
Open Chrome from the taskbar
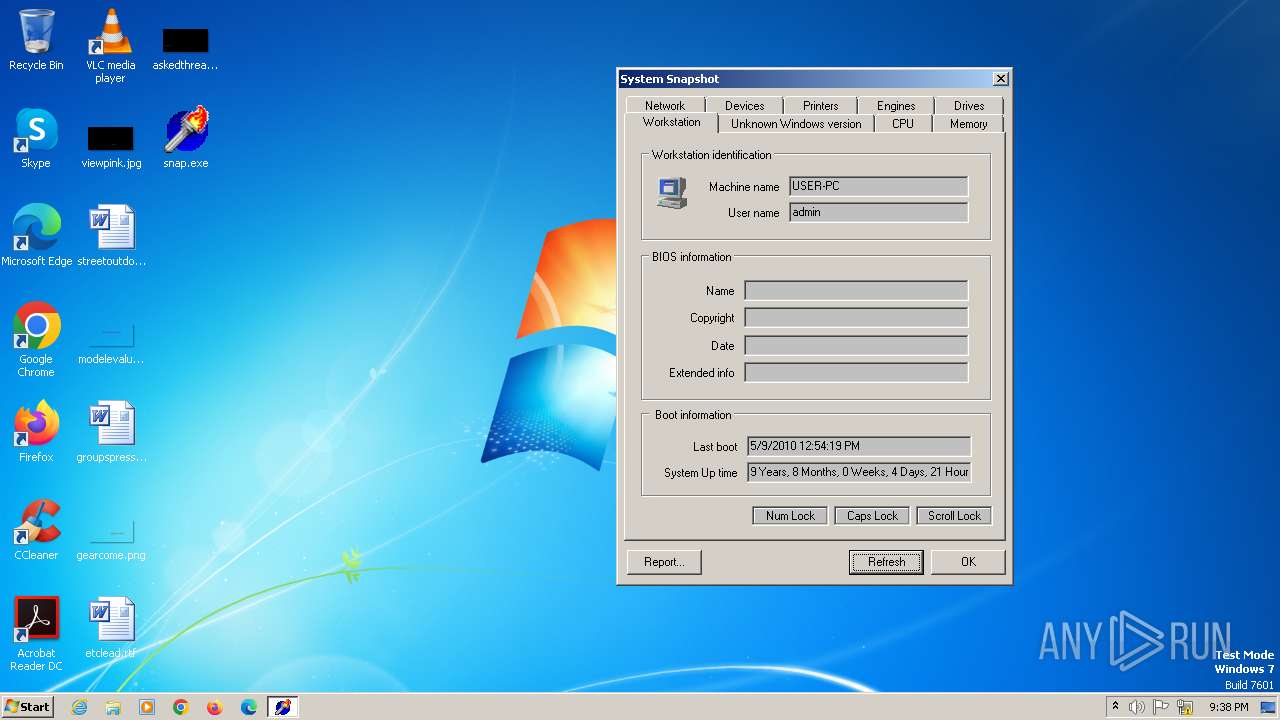click(181, 707)
